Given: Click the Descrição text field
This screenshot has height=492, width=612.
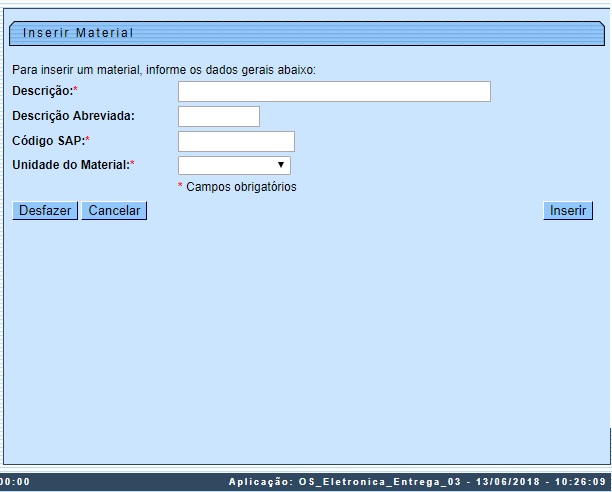Looking at the screenshot, I should coord(334,92).
